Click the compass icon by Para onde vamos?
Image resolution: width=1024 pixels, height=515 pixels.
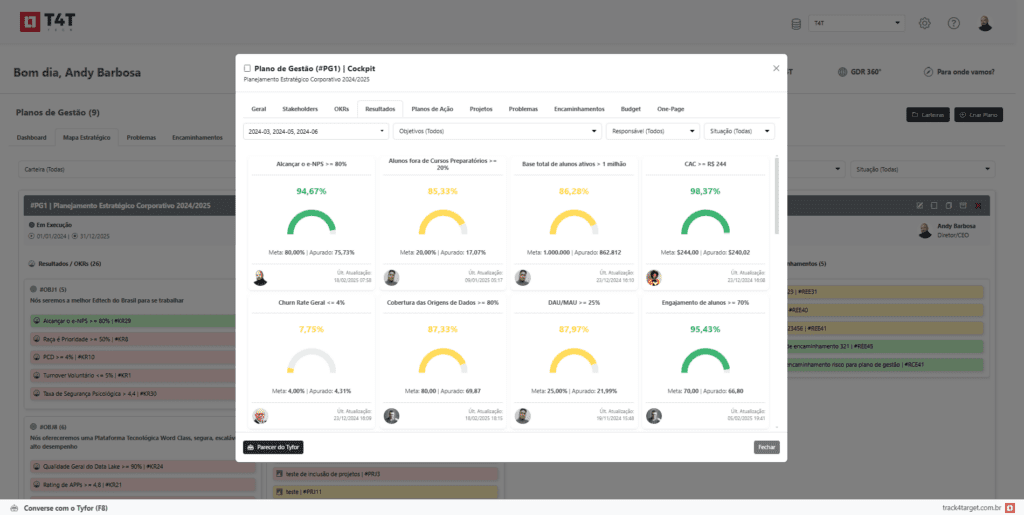point(929,72)
